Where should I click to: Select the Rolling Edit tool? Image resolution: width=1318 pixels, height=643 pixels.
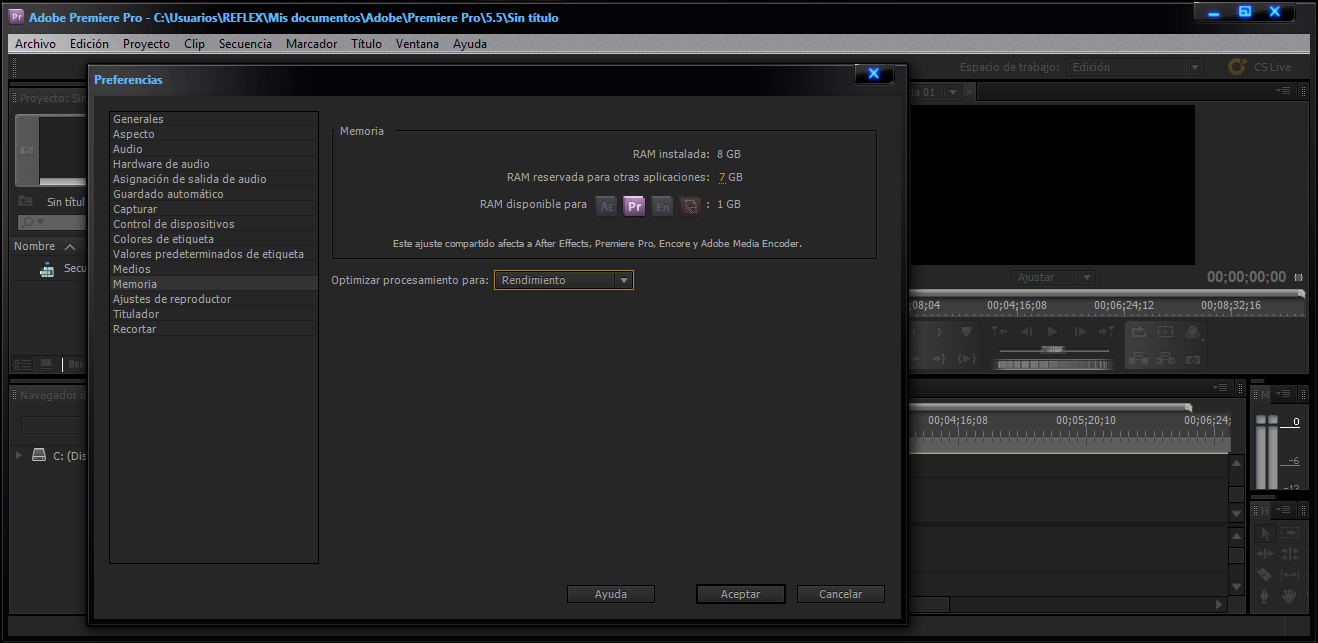pyautogui.click(x=1290, y=553)
